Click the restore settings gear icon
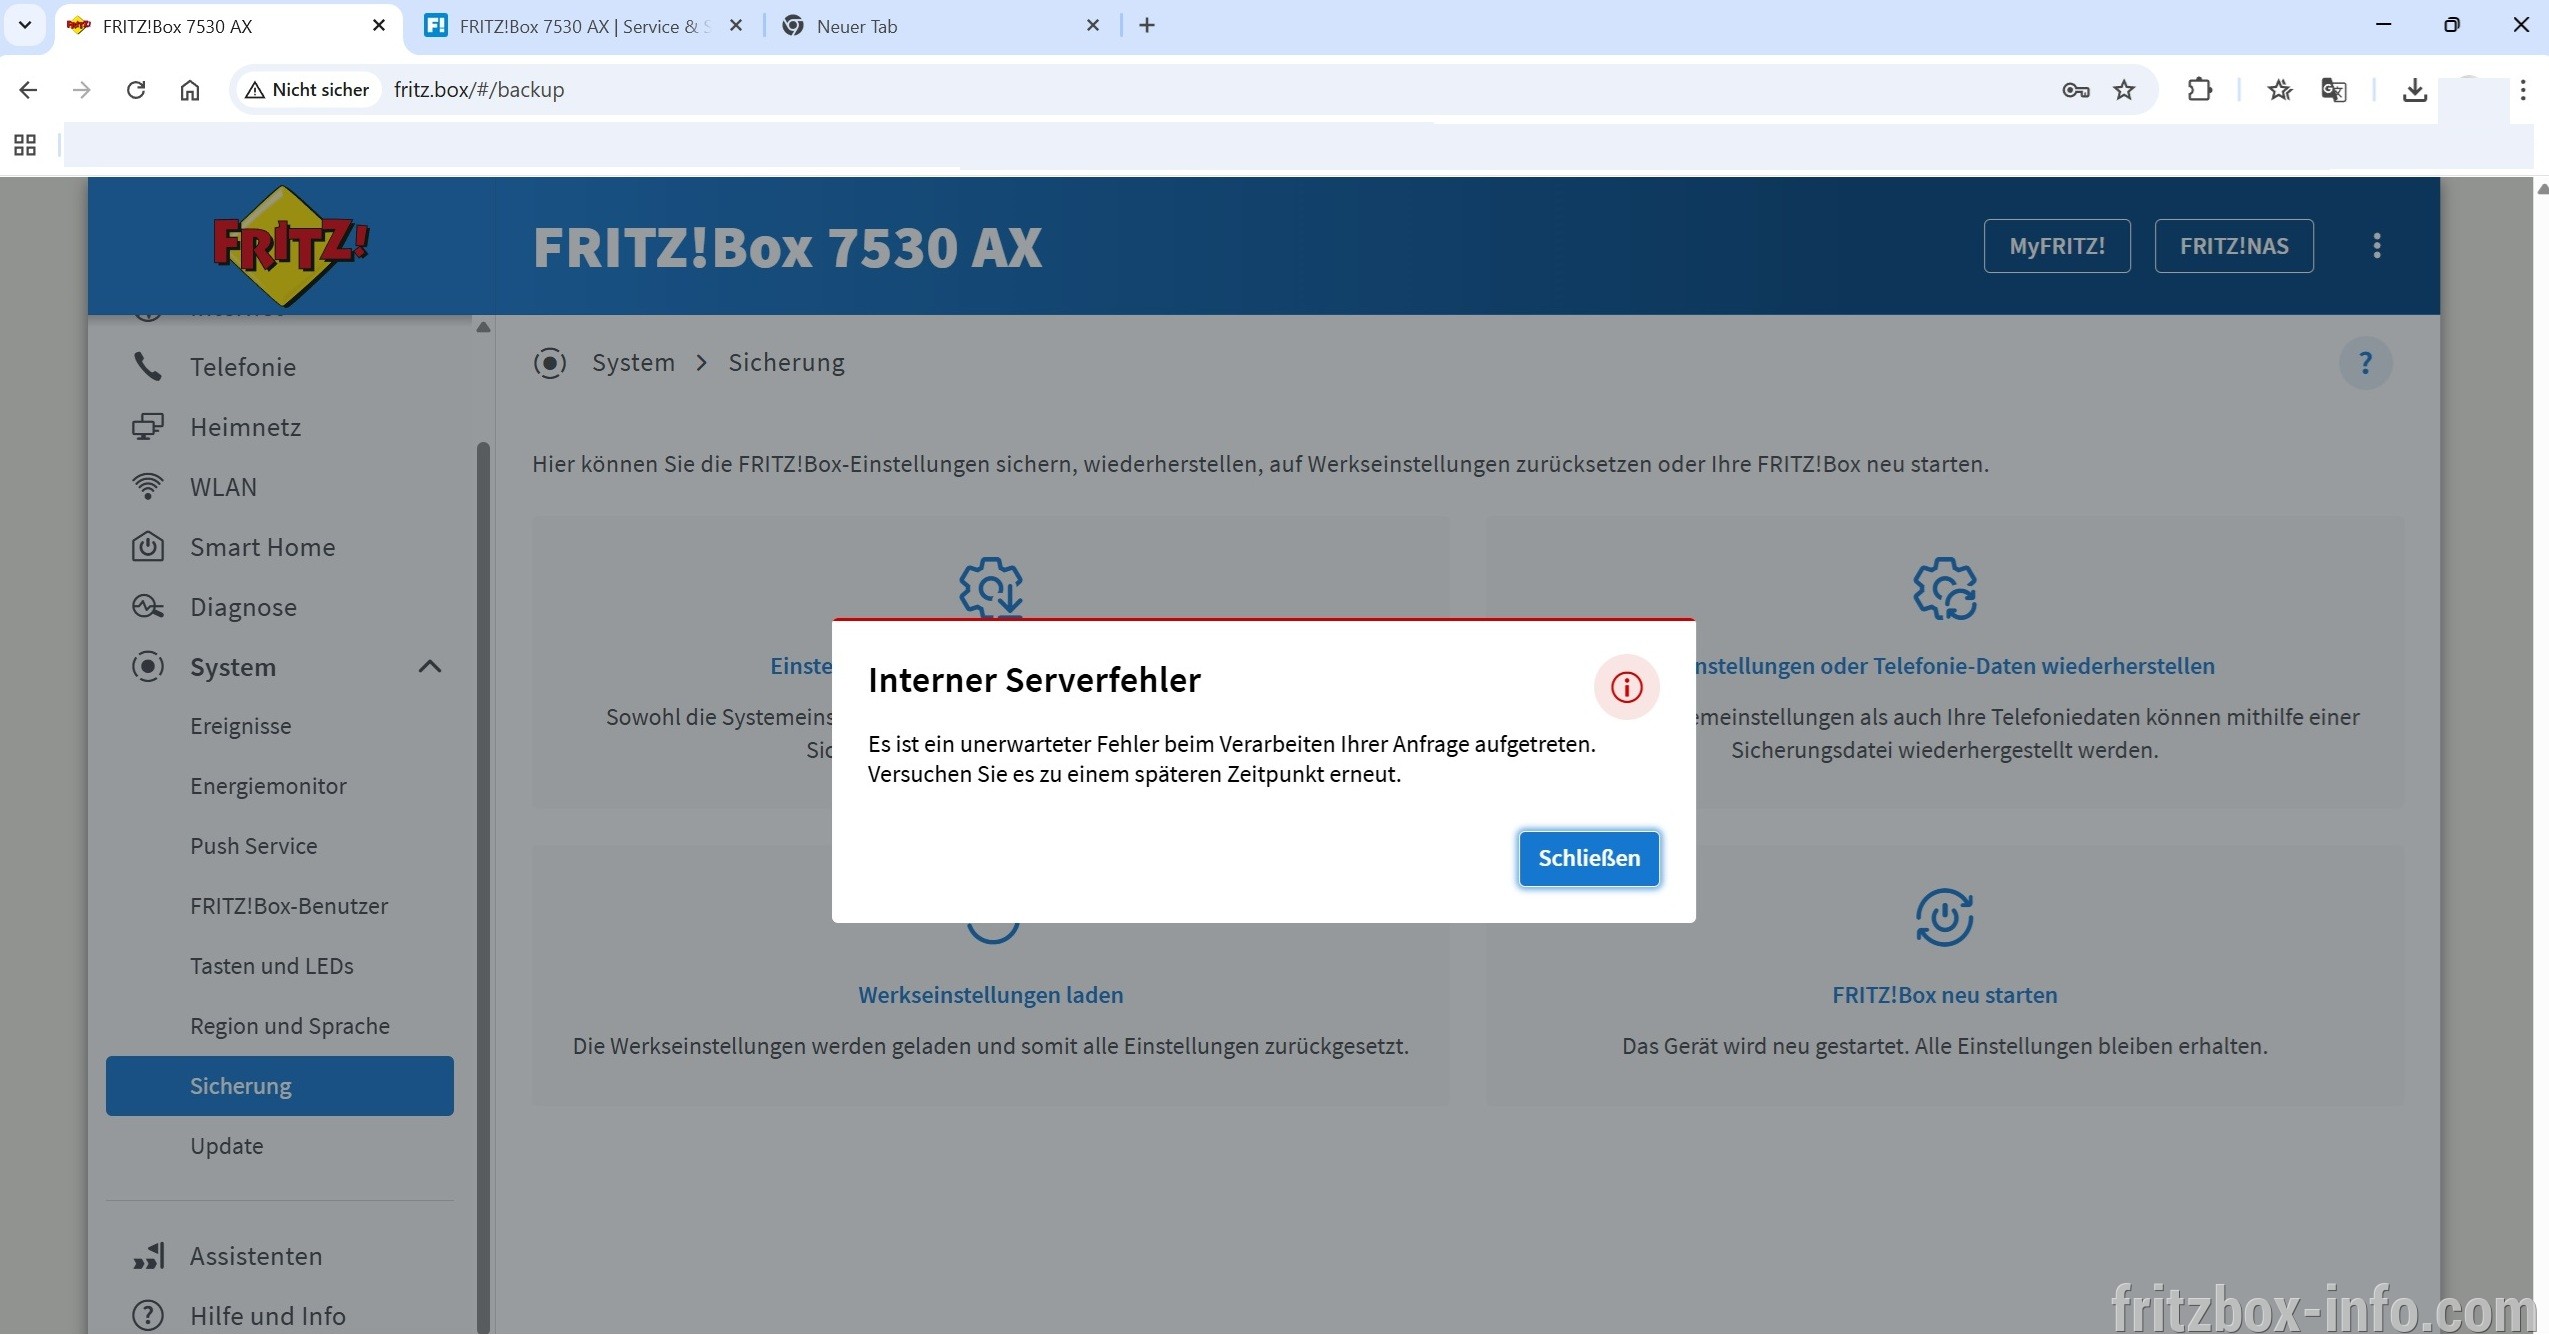The image size is (2549, 1335). [1945, 589]
